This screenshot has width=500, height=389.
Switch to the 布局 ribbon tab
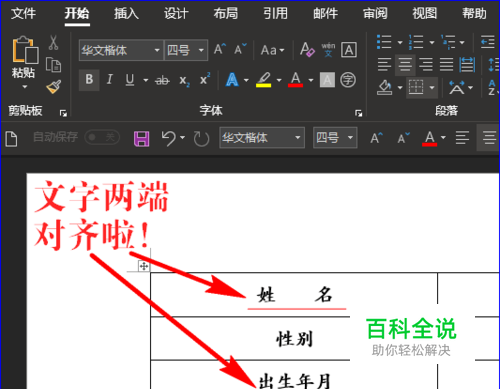[x=226, y=14]
